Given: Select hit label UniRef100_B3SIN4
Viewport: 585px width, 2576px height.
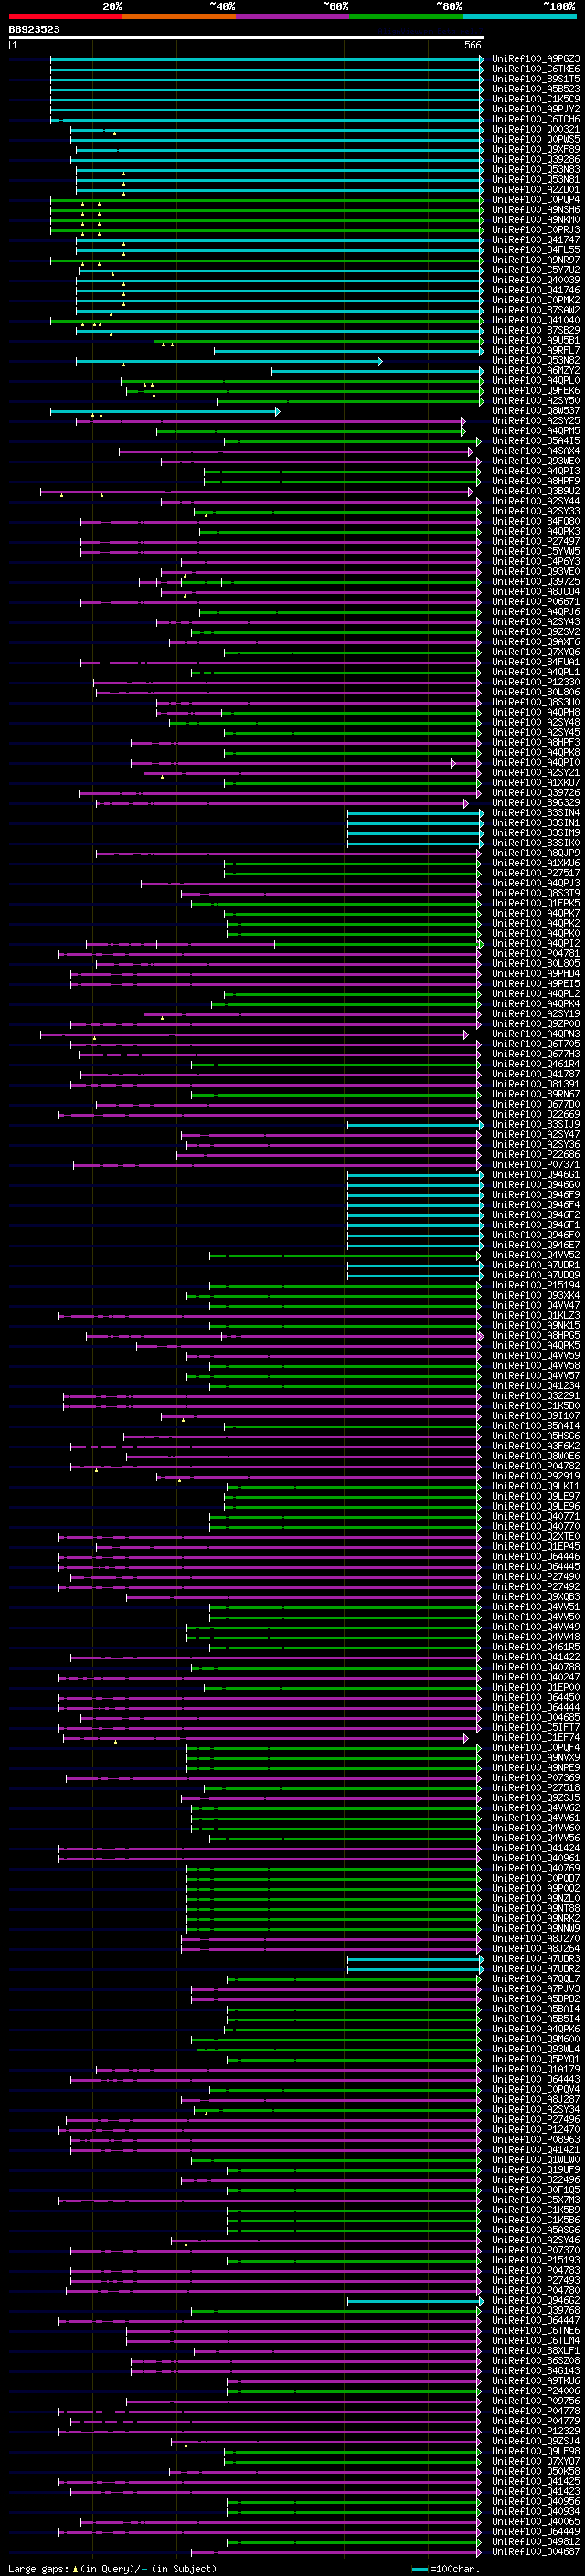Looking at the screenshot, I should (536, 813).
